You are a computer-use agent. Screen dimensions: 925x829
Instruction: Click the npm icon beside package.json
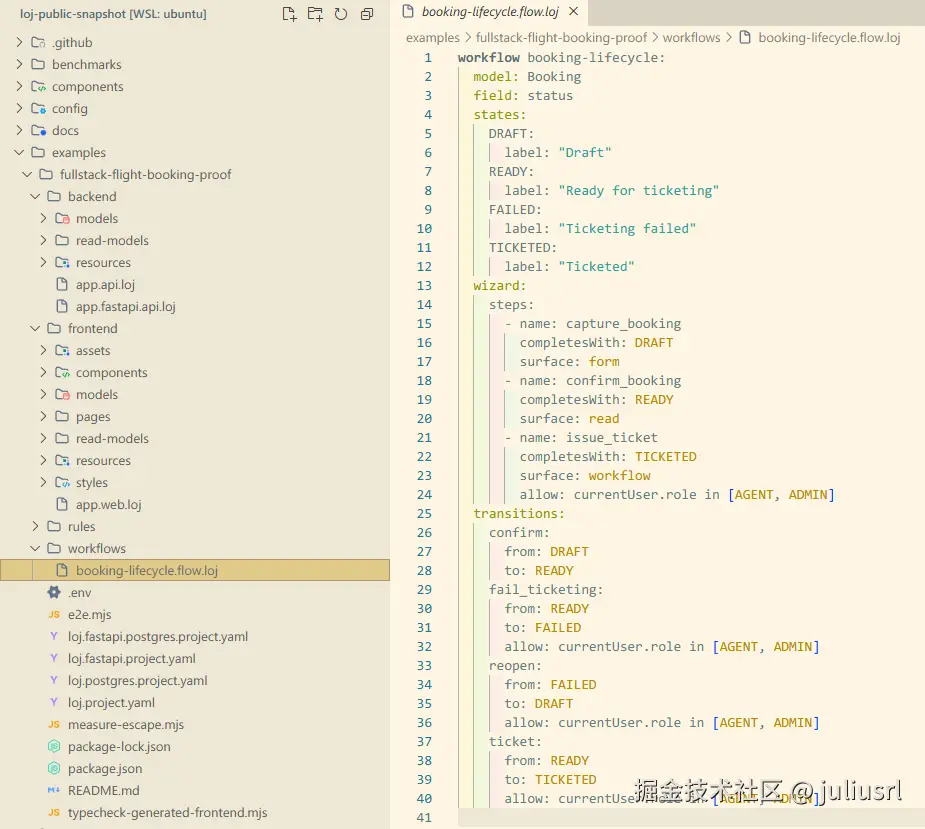[54, 768]
